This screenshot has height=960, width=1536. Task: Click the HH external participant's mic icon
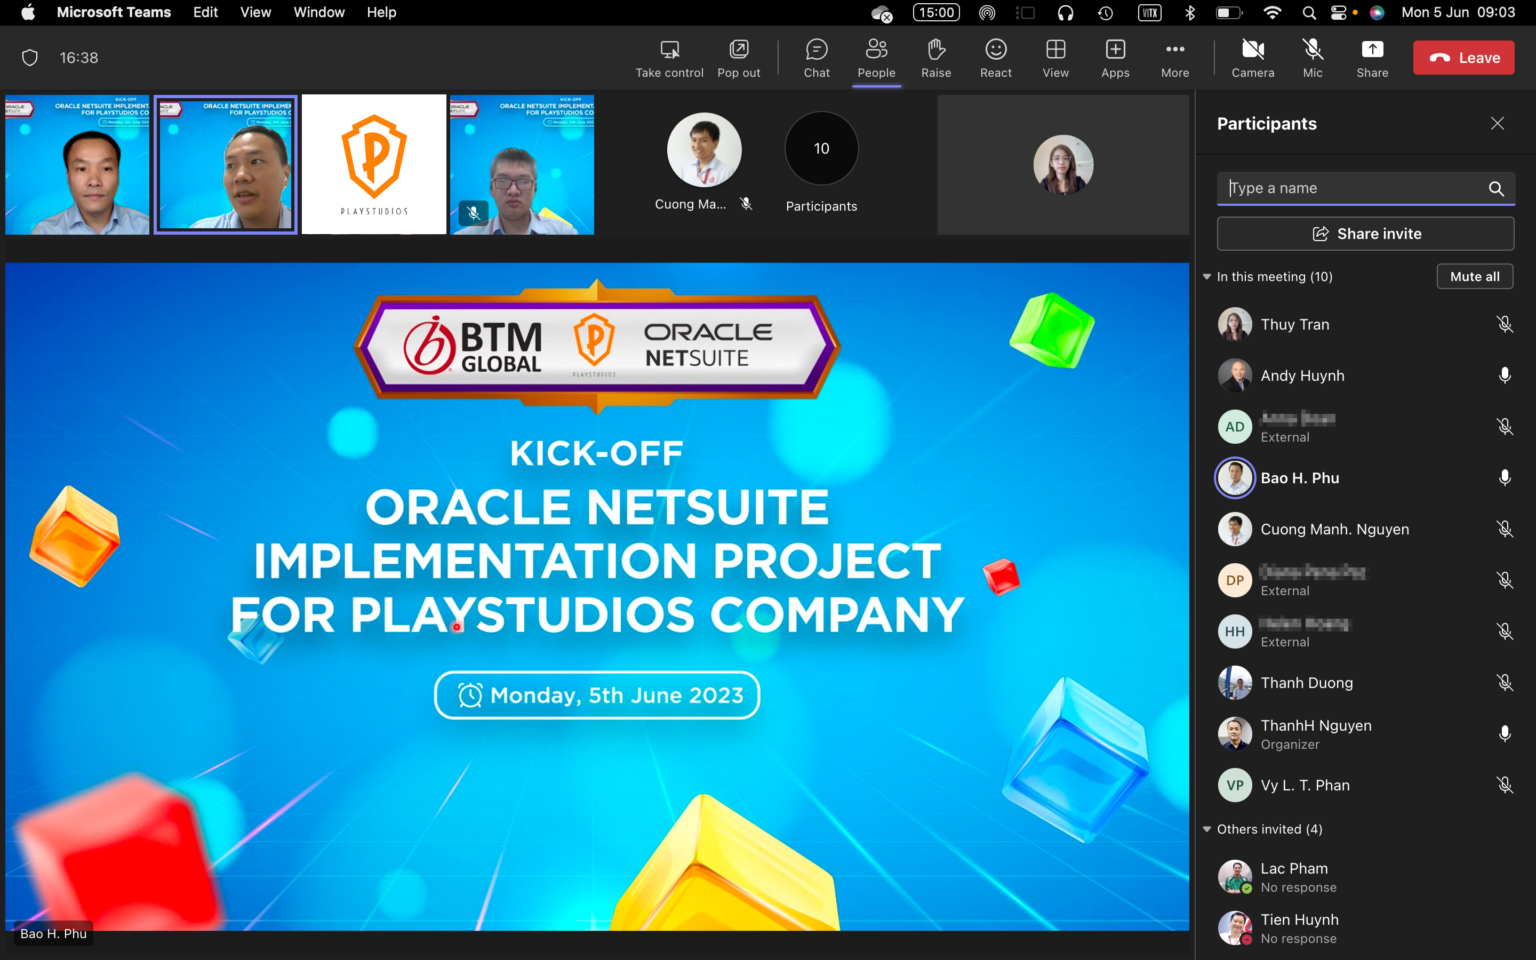click(1504, 631)
